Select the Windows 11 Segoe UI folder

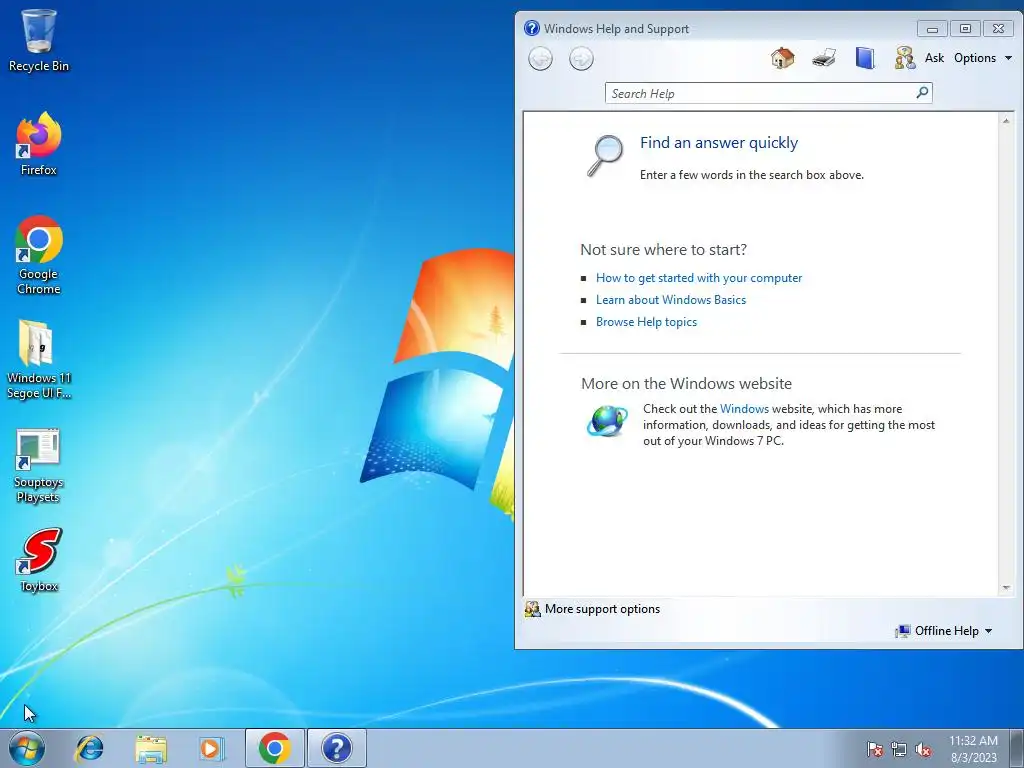(x=39, y=359)
